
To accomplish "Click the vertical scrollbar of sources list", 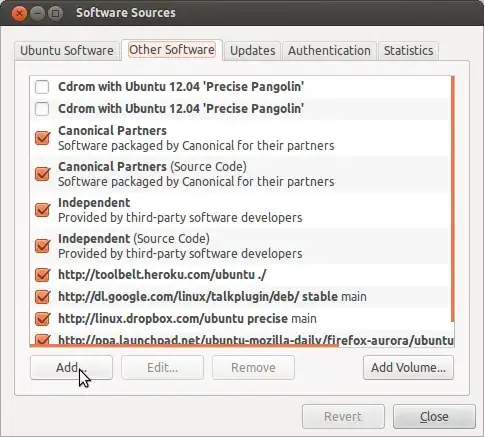I will (x=452, y=199).
